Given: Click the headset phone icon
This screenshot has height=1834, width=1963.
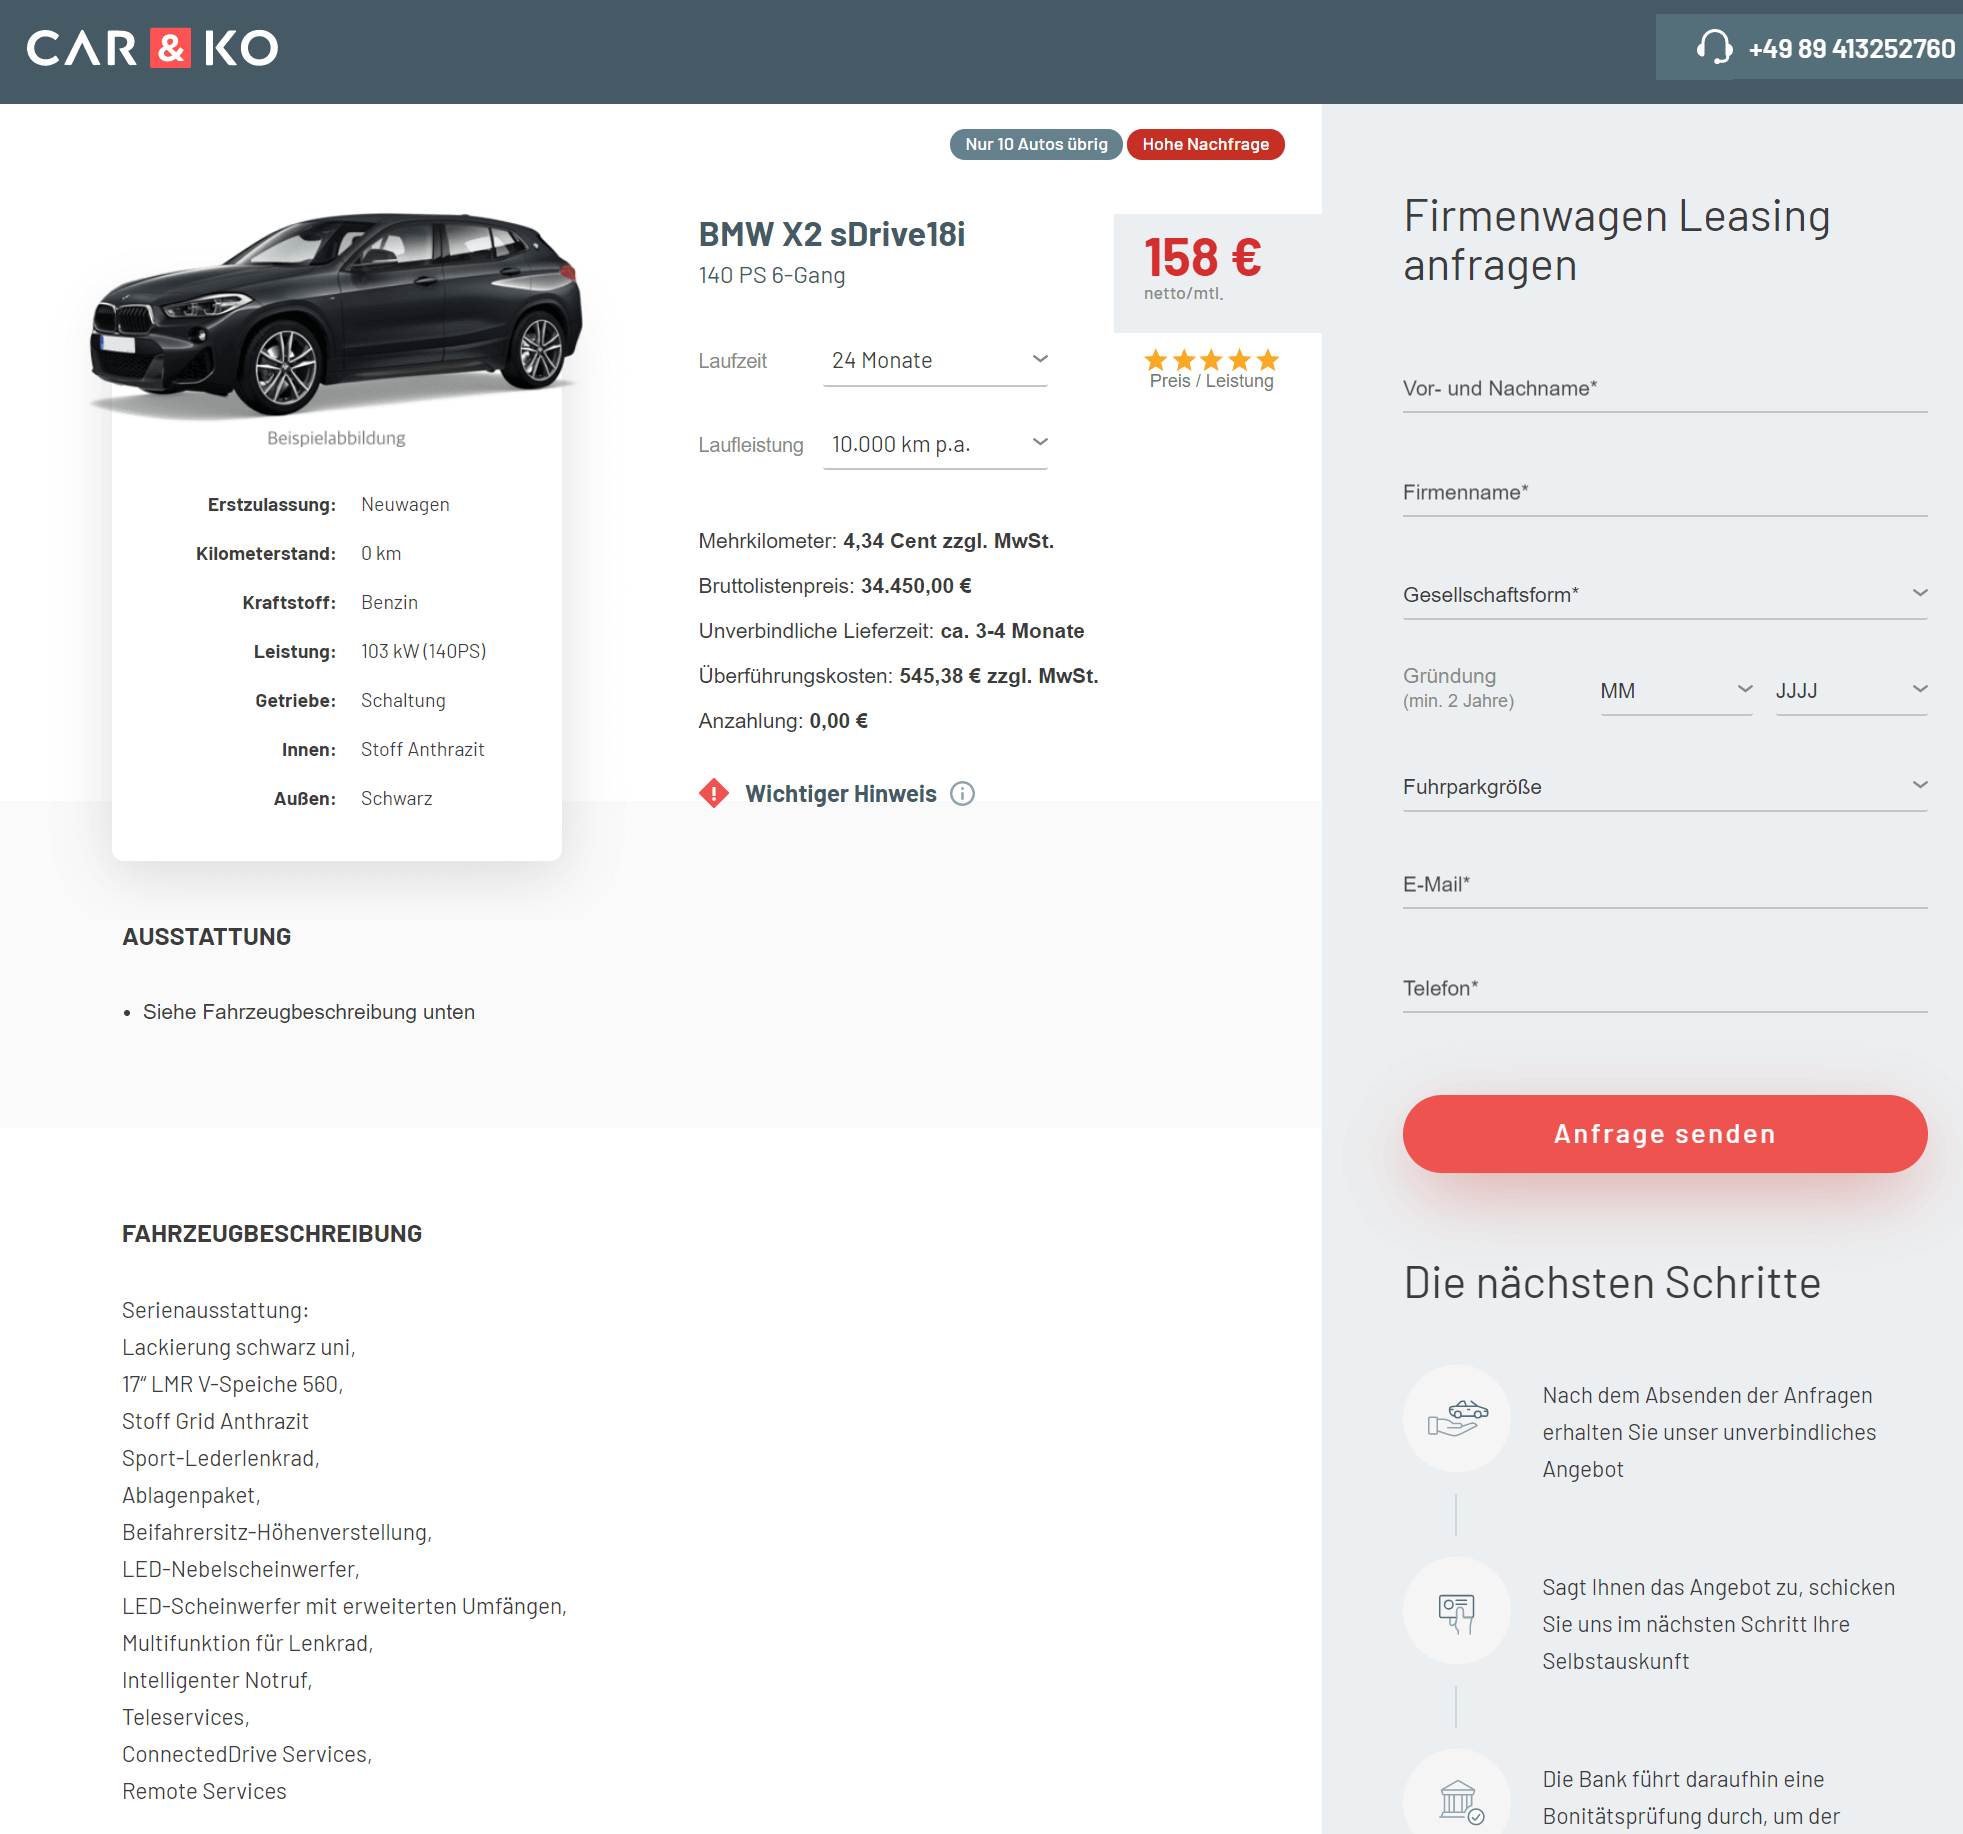Looking at the screenshot, I should (x=1714, y=47).
